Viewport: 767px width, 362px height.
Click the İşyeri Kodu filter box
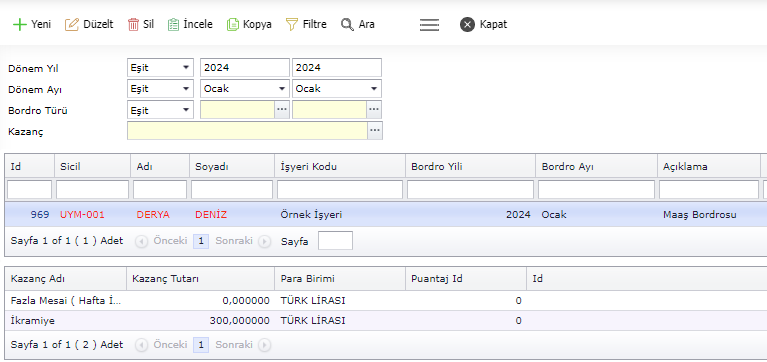(340, 189)
